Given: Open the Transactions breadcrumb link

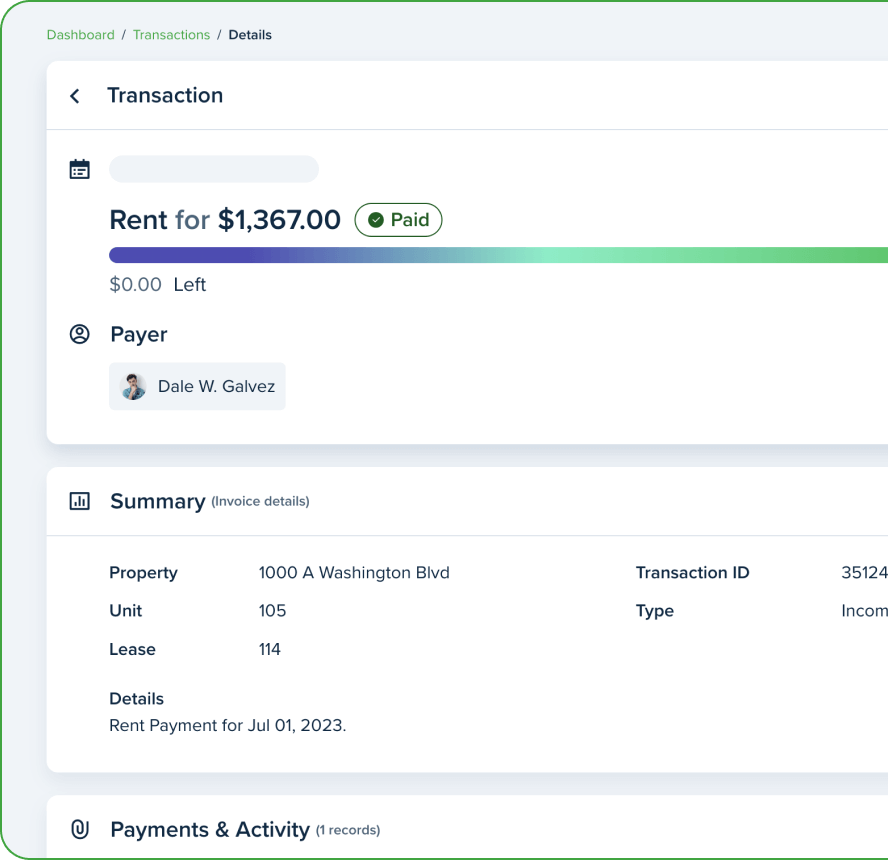Looking at the screenshot, I should (x=171, y=34).
